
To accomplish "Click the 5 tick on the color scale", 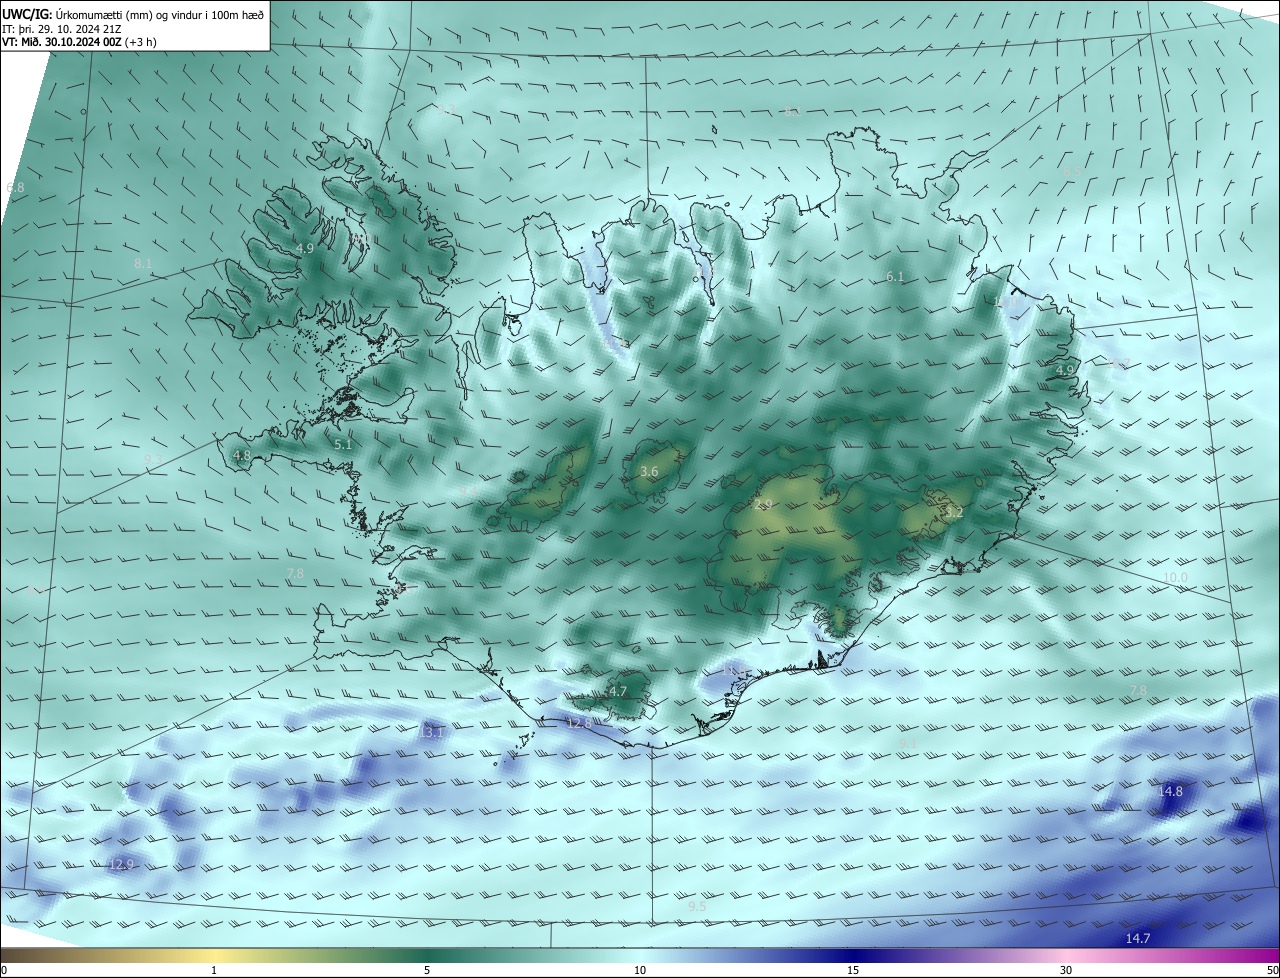I will (427, 970).
